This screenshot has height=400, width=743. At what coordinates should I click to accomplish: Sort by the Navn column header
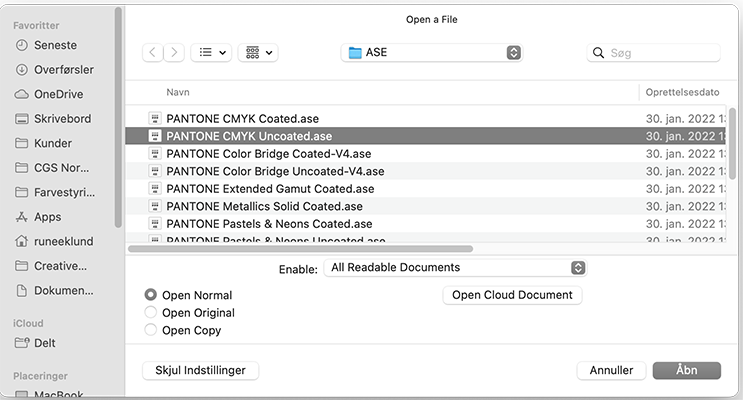[178, 92]
